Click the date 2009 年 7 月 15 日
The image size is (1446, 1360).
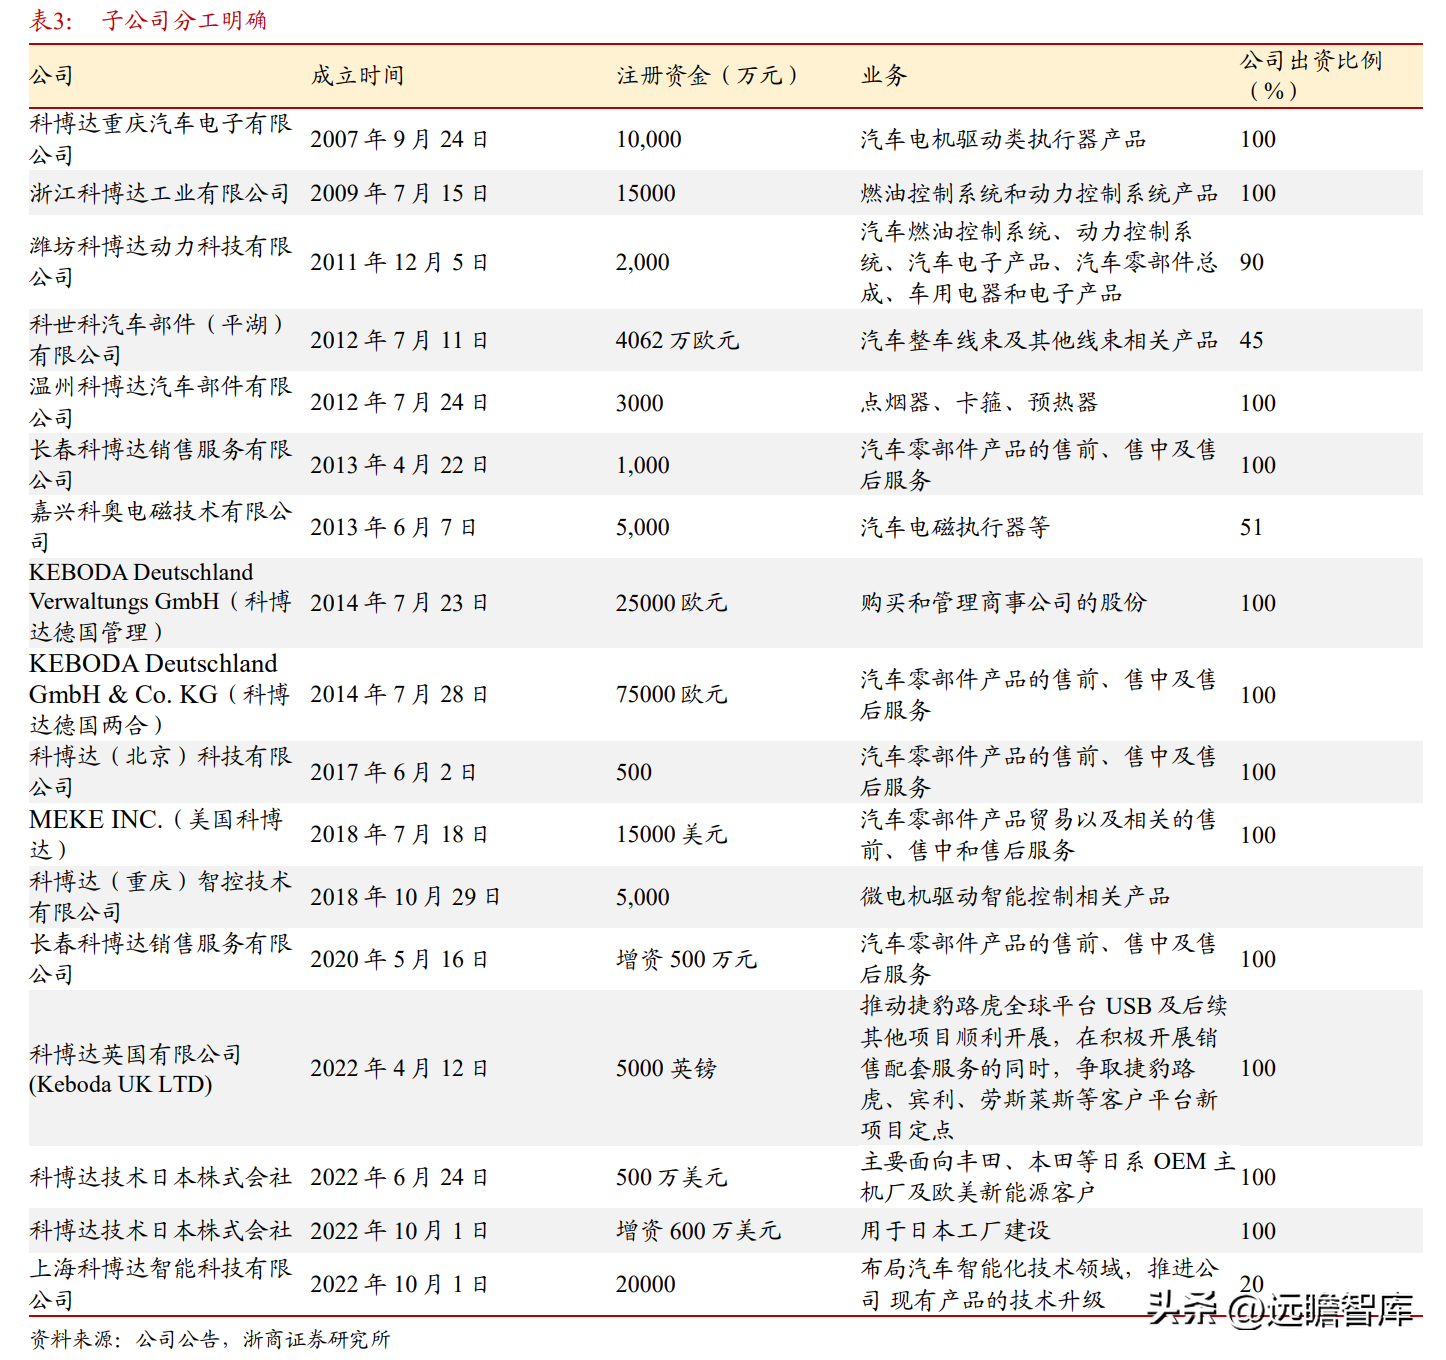pos(399,193)
